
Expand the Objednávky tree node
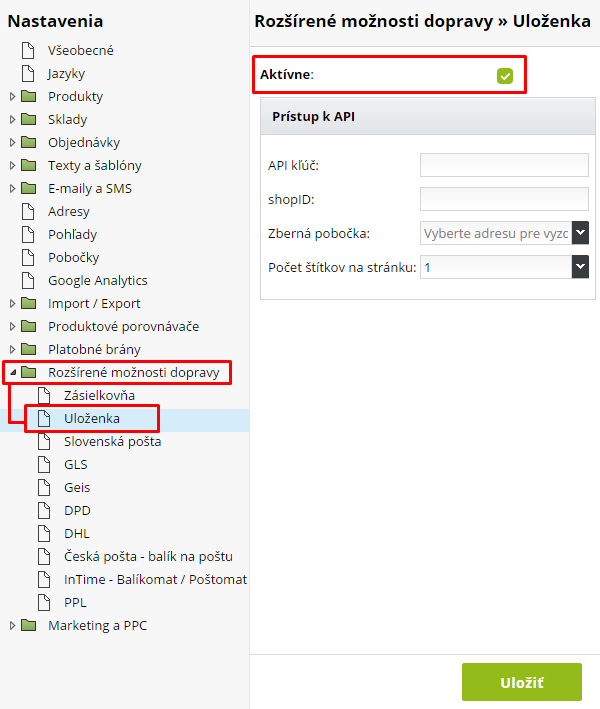[x=13, y=142]
